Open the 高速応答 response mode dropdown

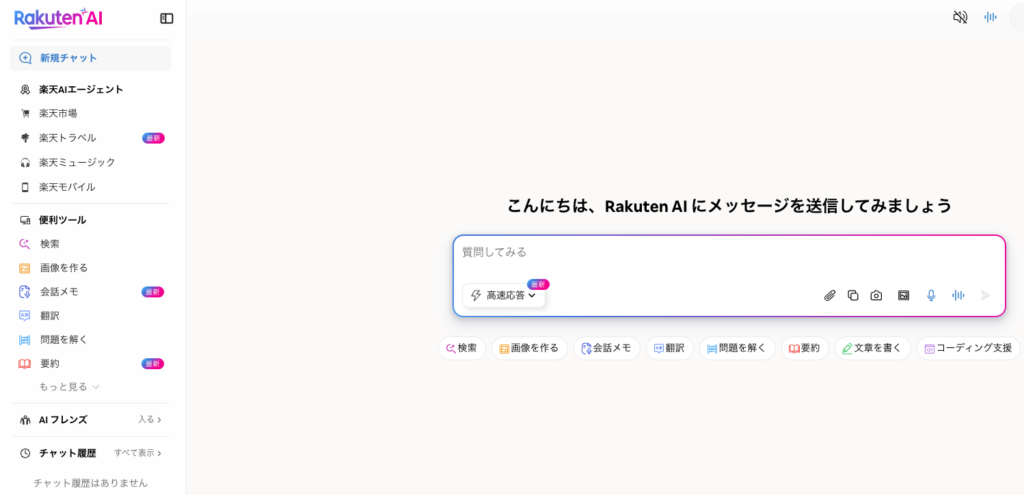[504, 295]
